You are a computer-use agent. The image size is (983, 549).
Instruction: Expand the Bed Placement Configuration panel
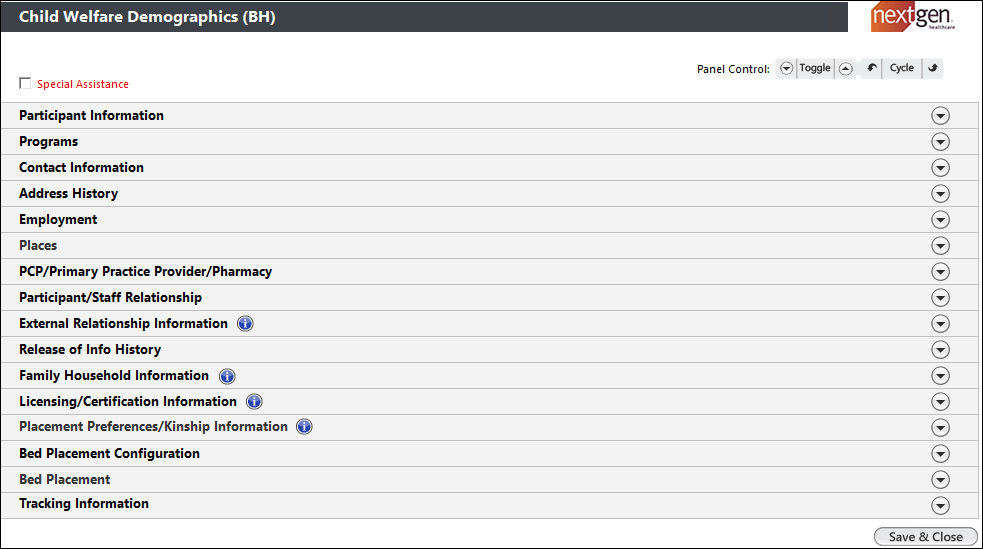[939, 454]
